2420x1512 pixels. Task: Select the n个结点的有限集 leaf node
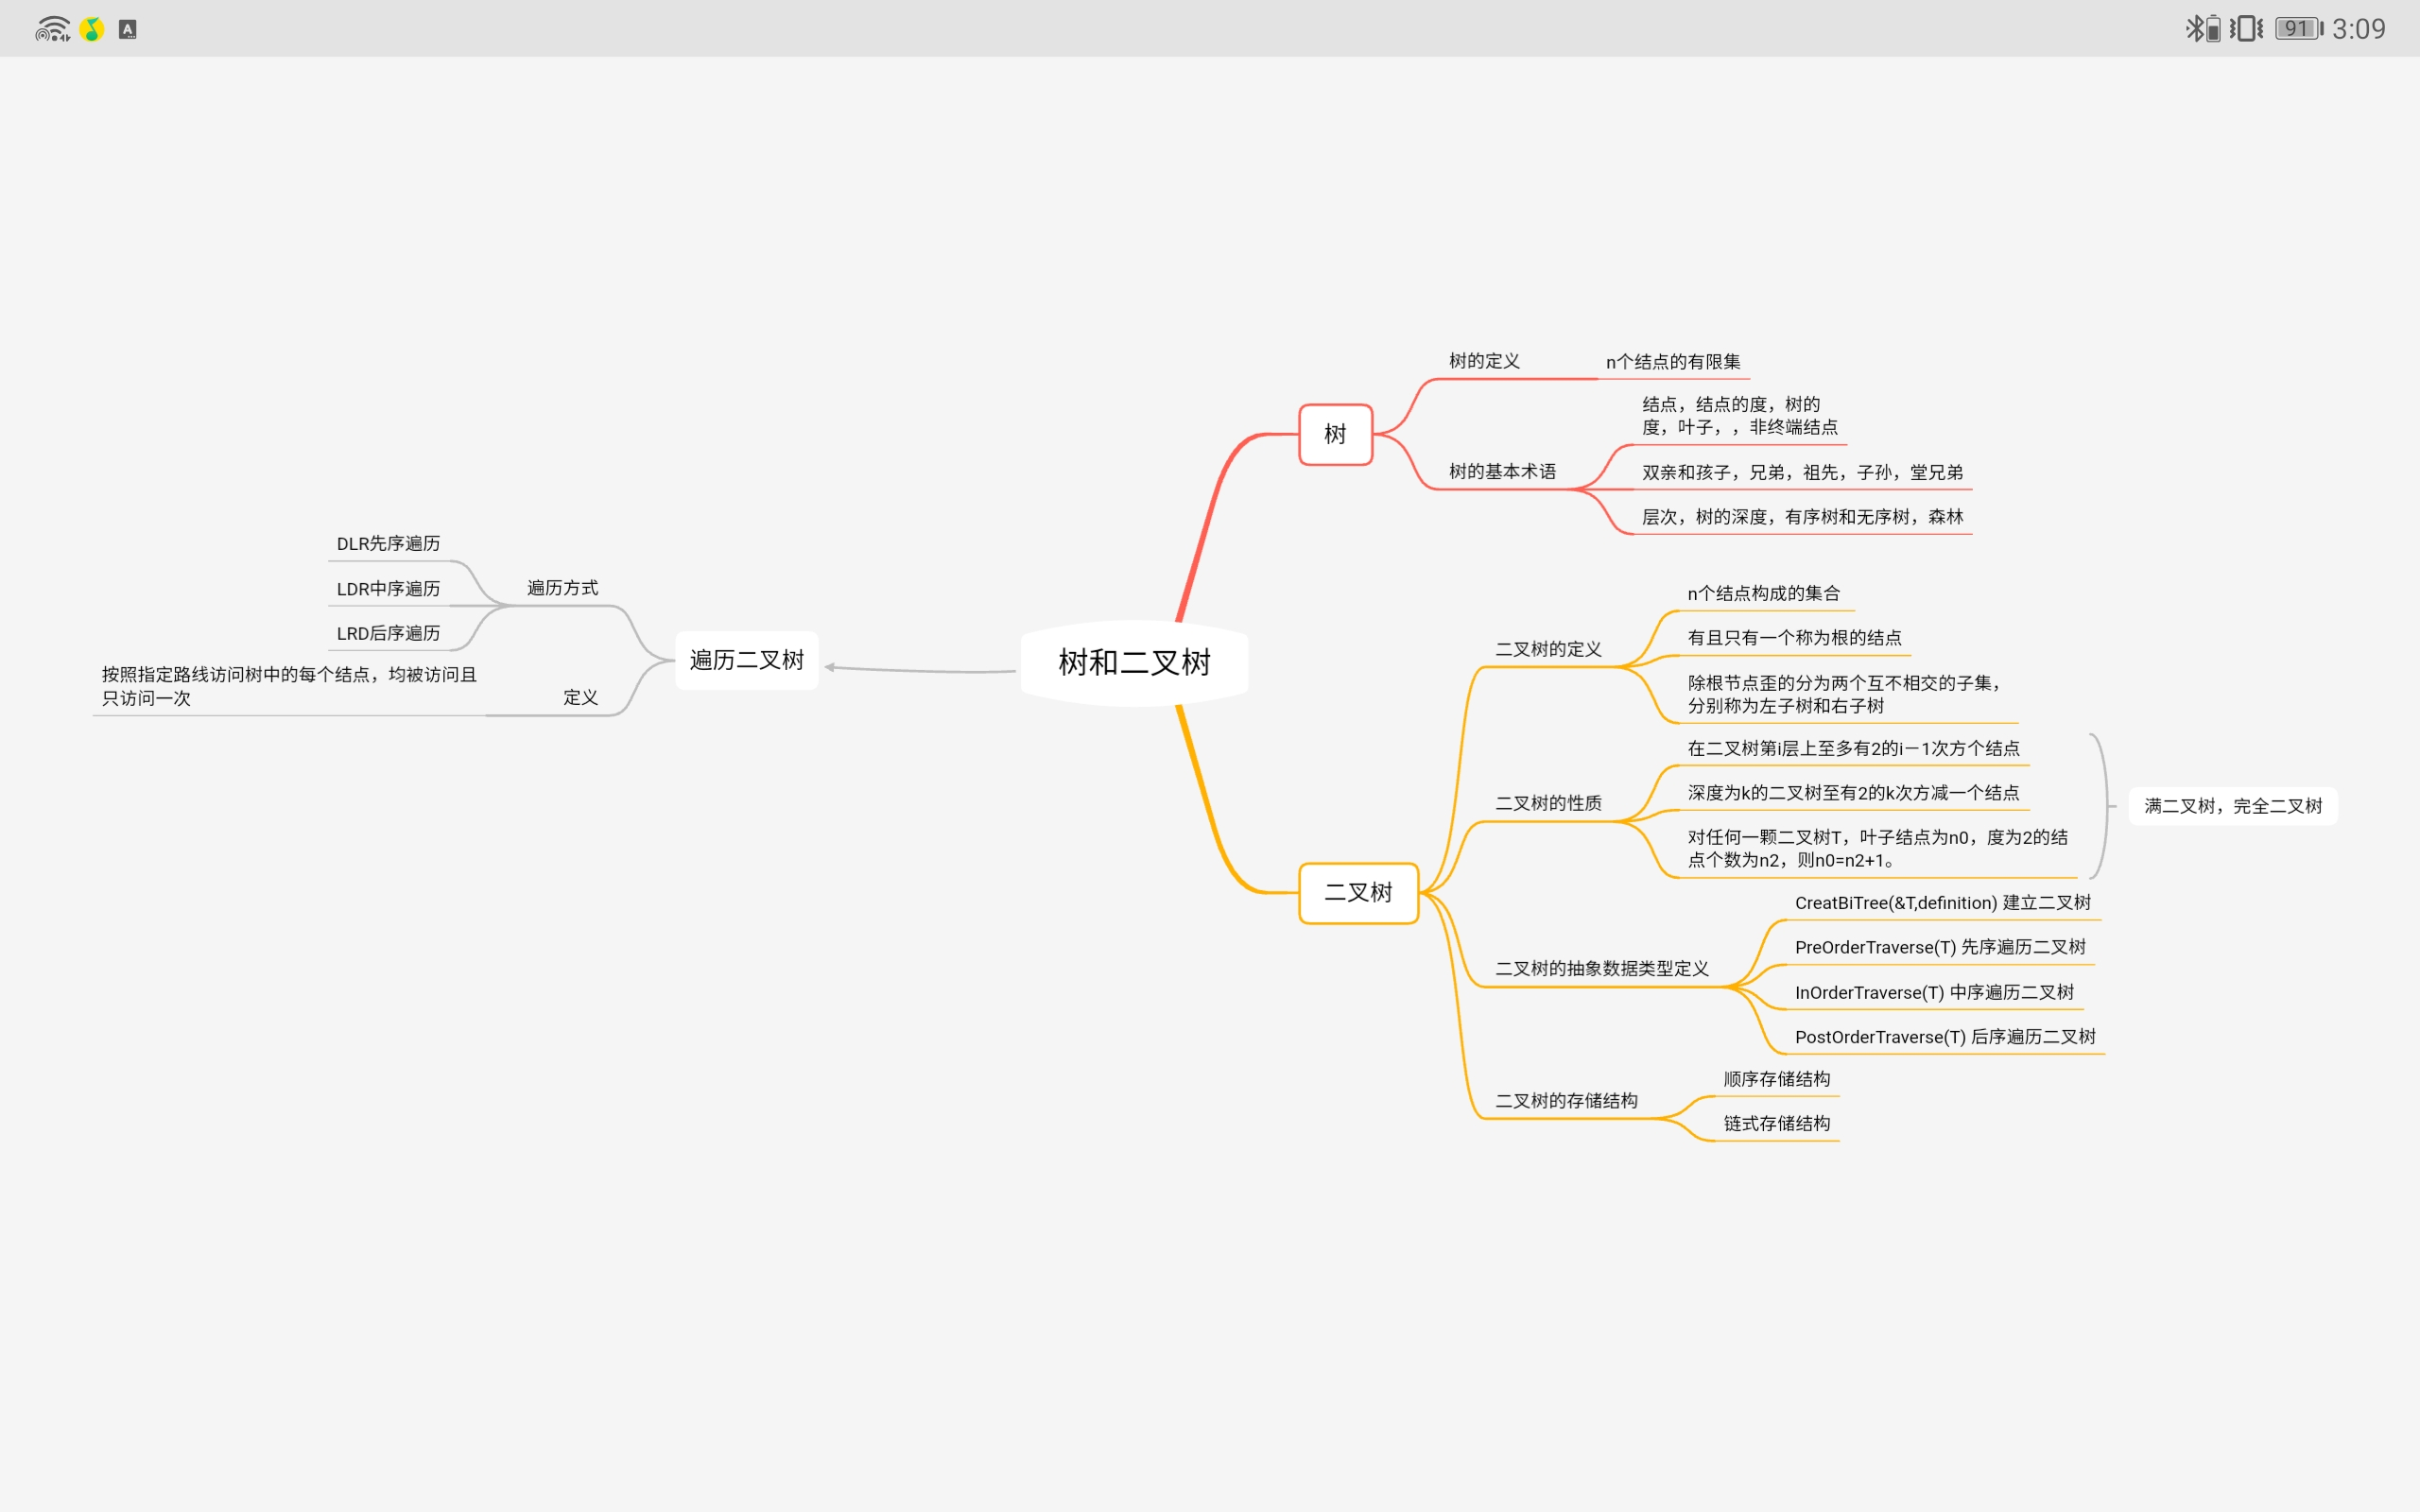click(1672, 362)
